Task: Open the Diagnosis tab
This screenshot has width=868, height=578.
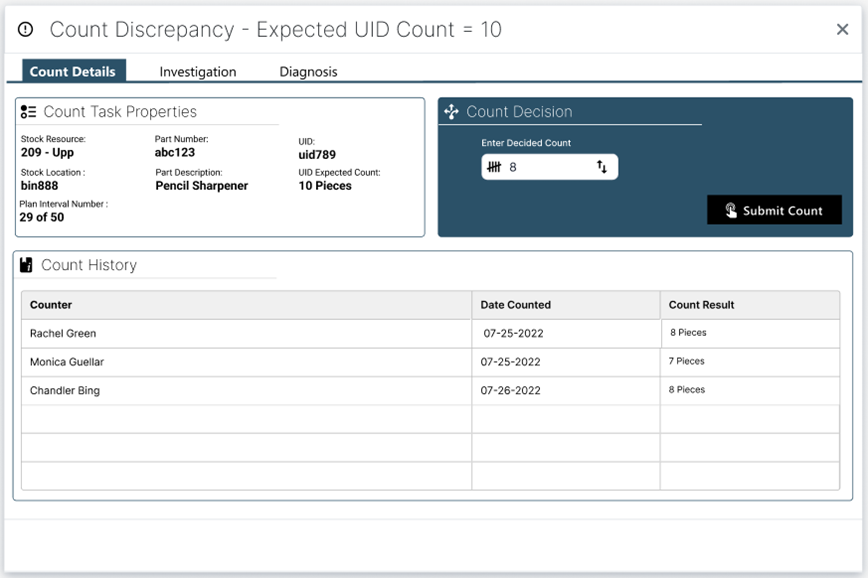Action: point(308,72)
